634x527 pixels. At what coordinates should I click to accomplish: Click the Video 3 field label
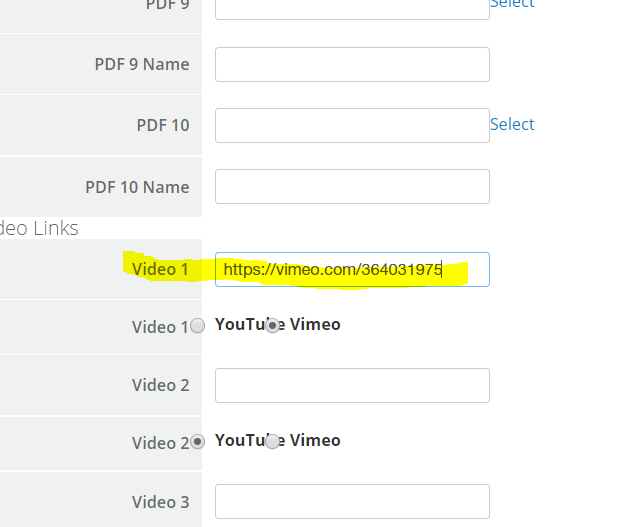click(161, 502)
